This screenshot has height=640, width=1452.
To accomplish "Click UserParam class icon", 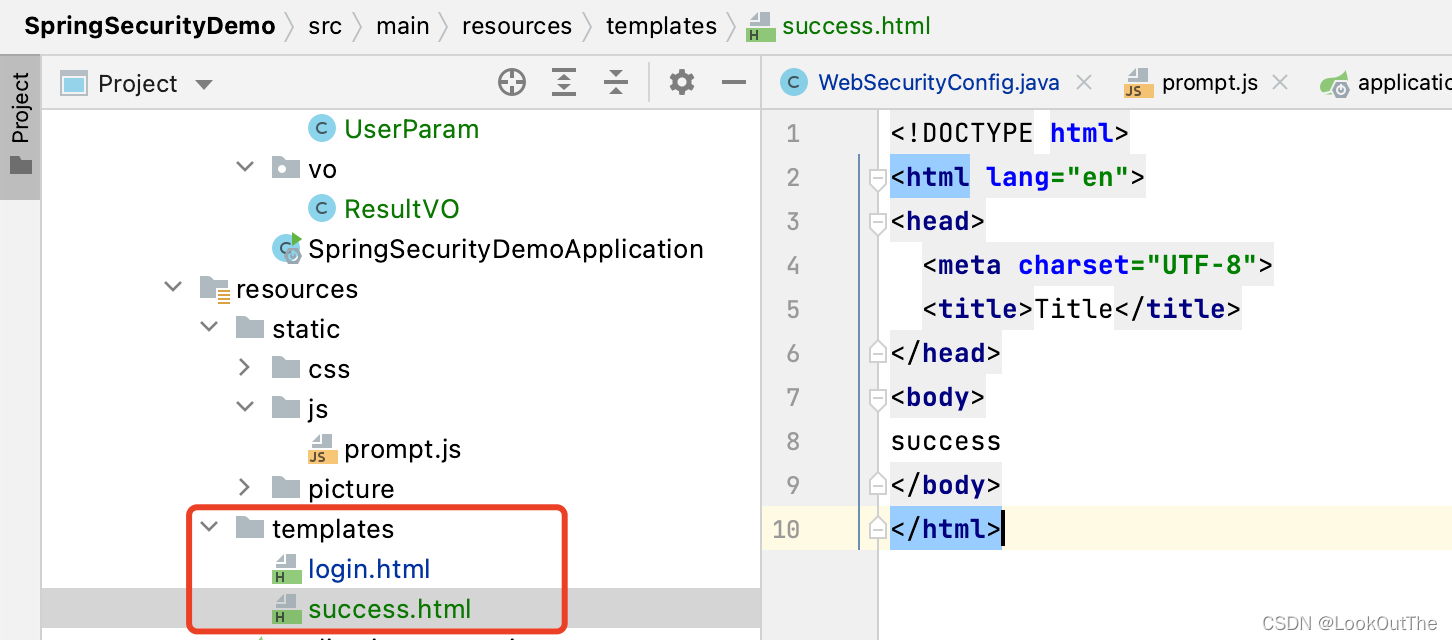I will point(321,128).
